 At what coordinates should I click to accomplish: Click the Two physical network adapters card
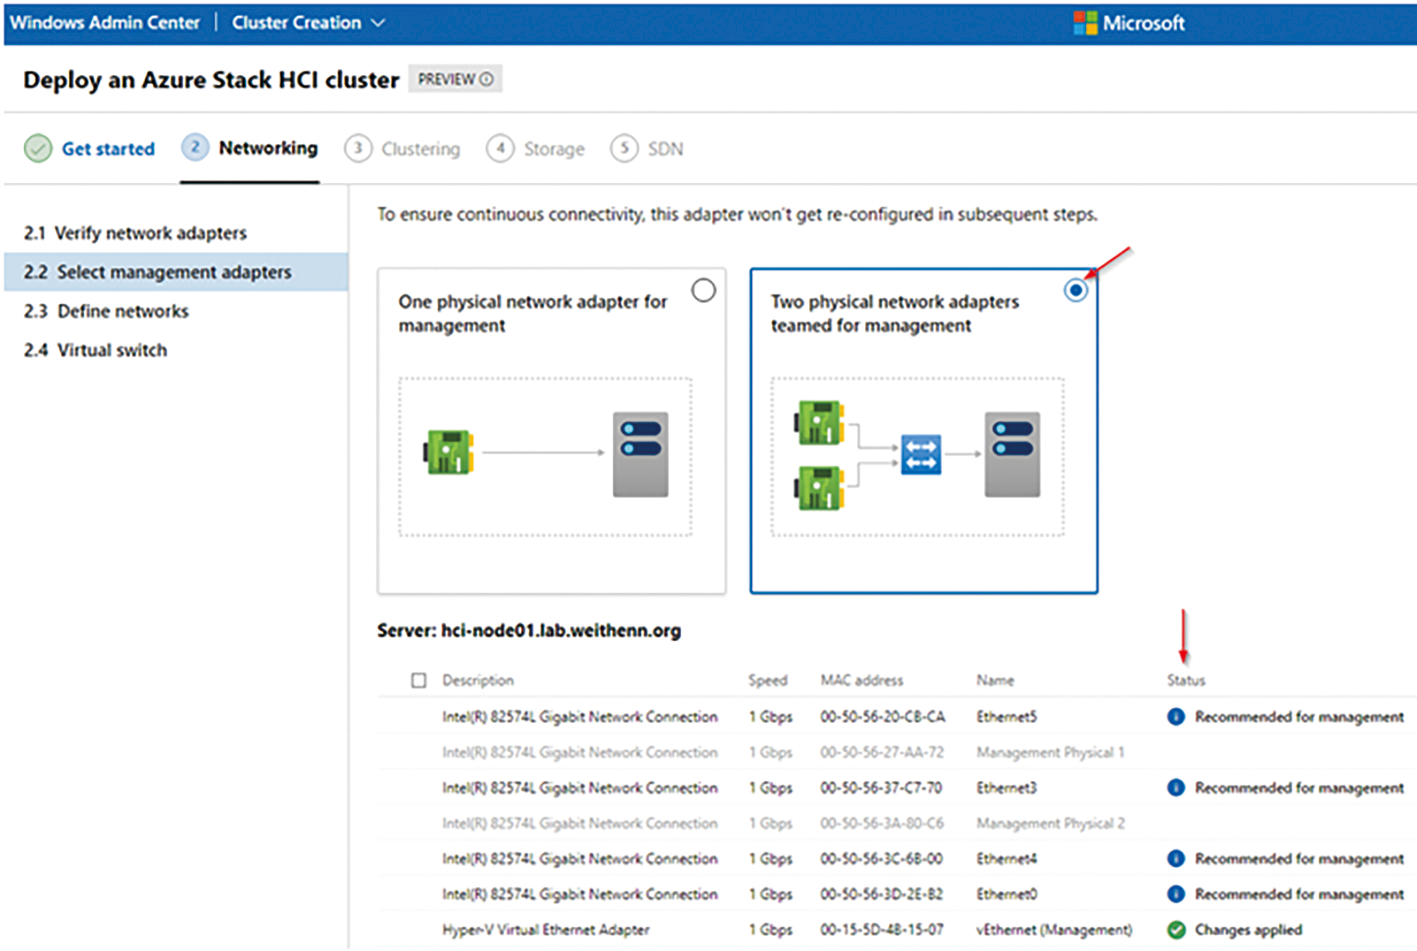pyautogui.click(x=924, y=431)
